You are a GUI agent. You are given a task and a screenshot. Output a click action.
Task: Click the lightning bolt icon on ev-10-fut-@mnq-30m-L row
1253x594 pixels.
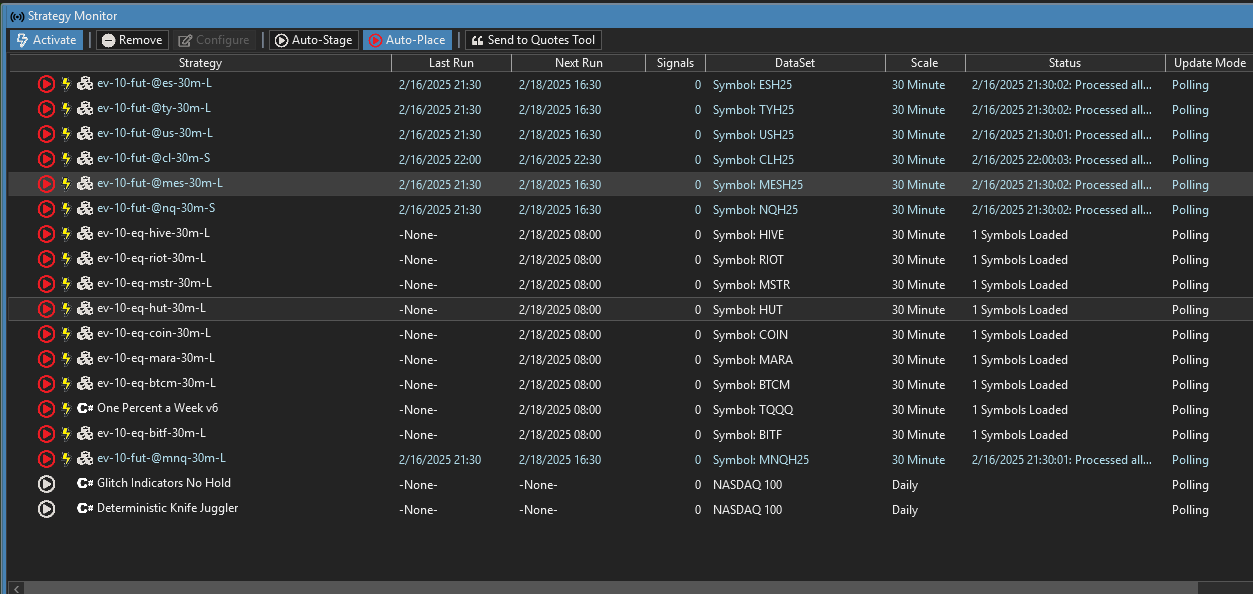coord(67,459)
